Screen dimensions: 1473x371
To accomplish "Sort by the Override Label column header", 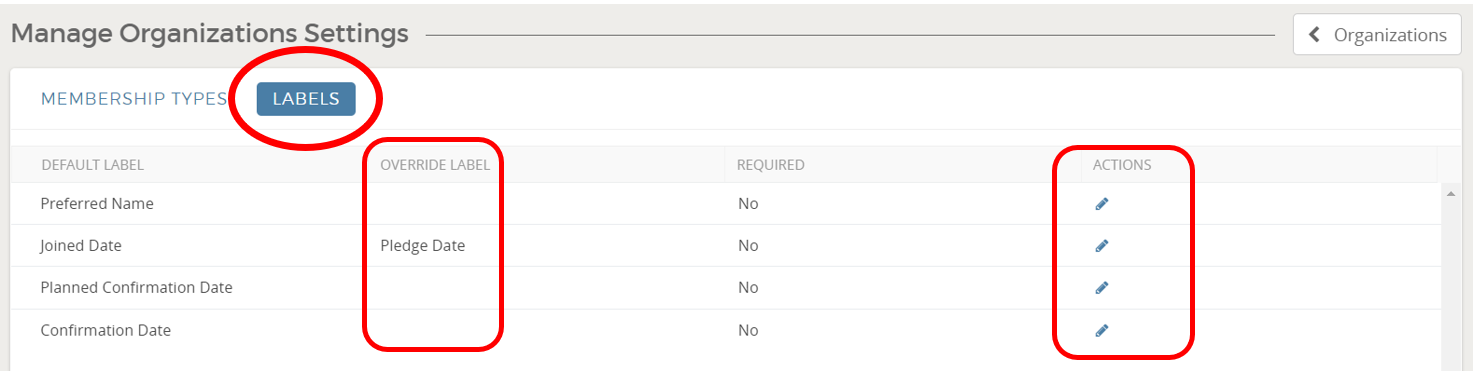I will [x=435, y=165].
